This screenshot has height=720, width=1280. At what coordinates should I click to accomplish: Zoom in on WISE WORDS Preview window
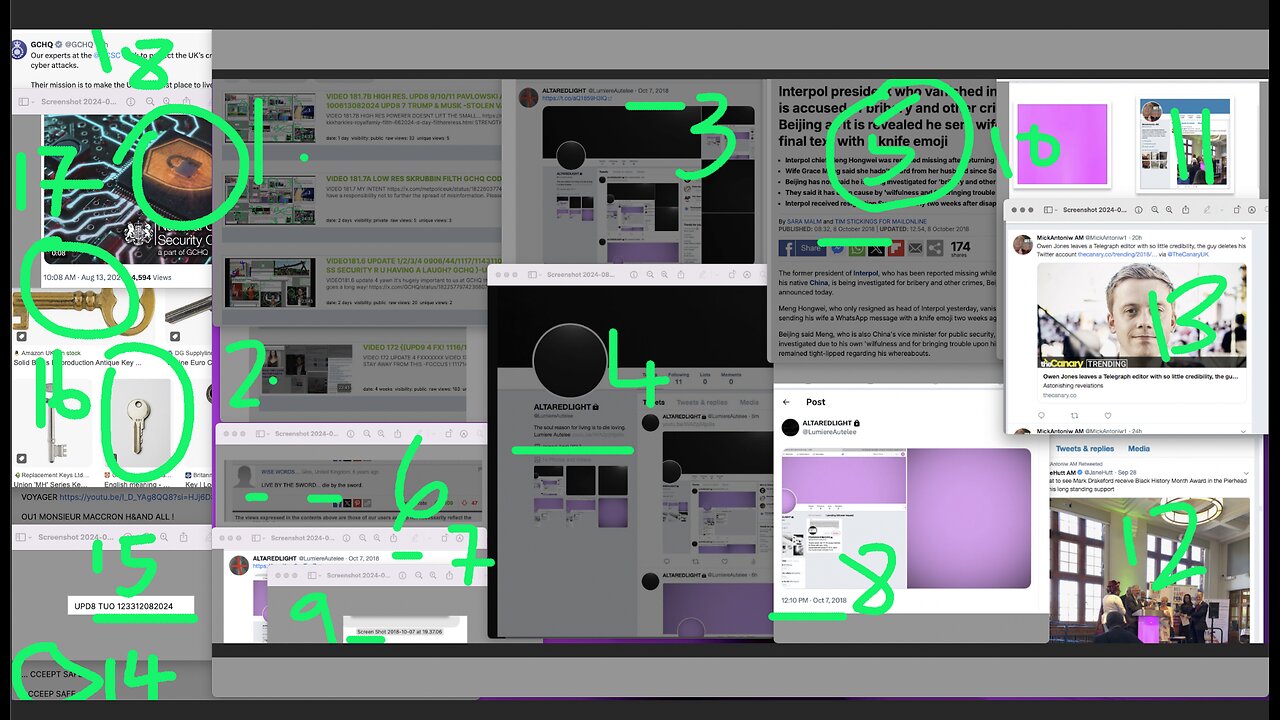coord(381,434)
